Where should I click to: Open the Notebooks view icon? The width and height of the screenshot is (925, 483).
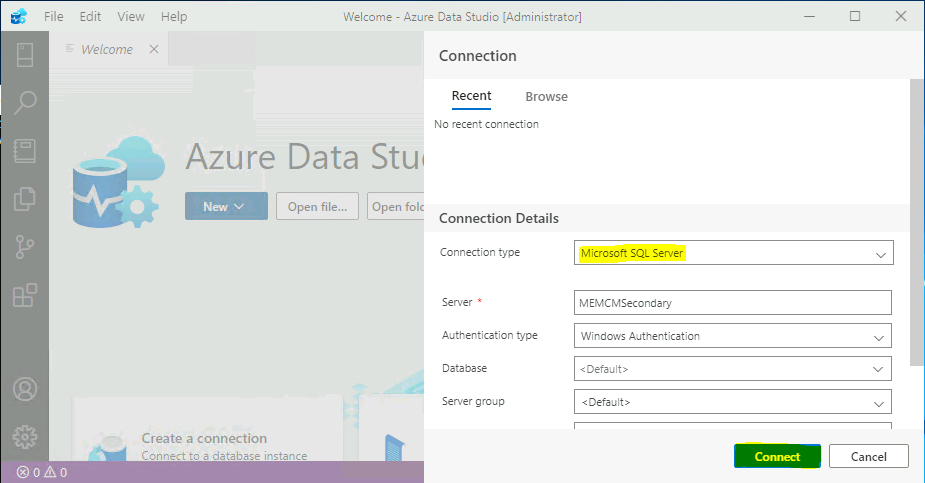point(25,151)
